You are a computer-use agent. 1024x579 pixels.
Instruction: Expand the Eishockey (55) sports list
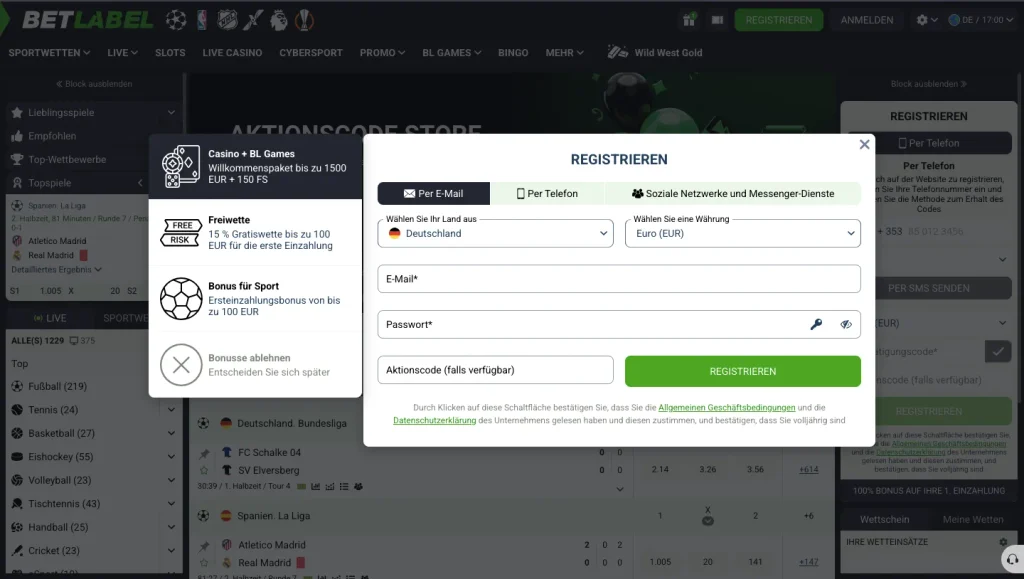pos(171,457)
